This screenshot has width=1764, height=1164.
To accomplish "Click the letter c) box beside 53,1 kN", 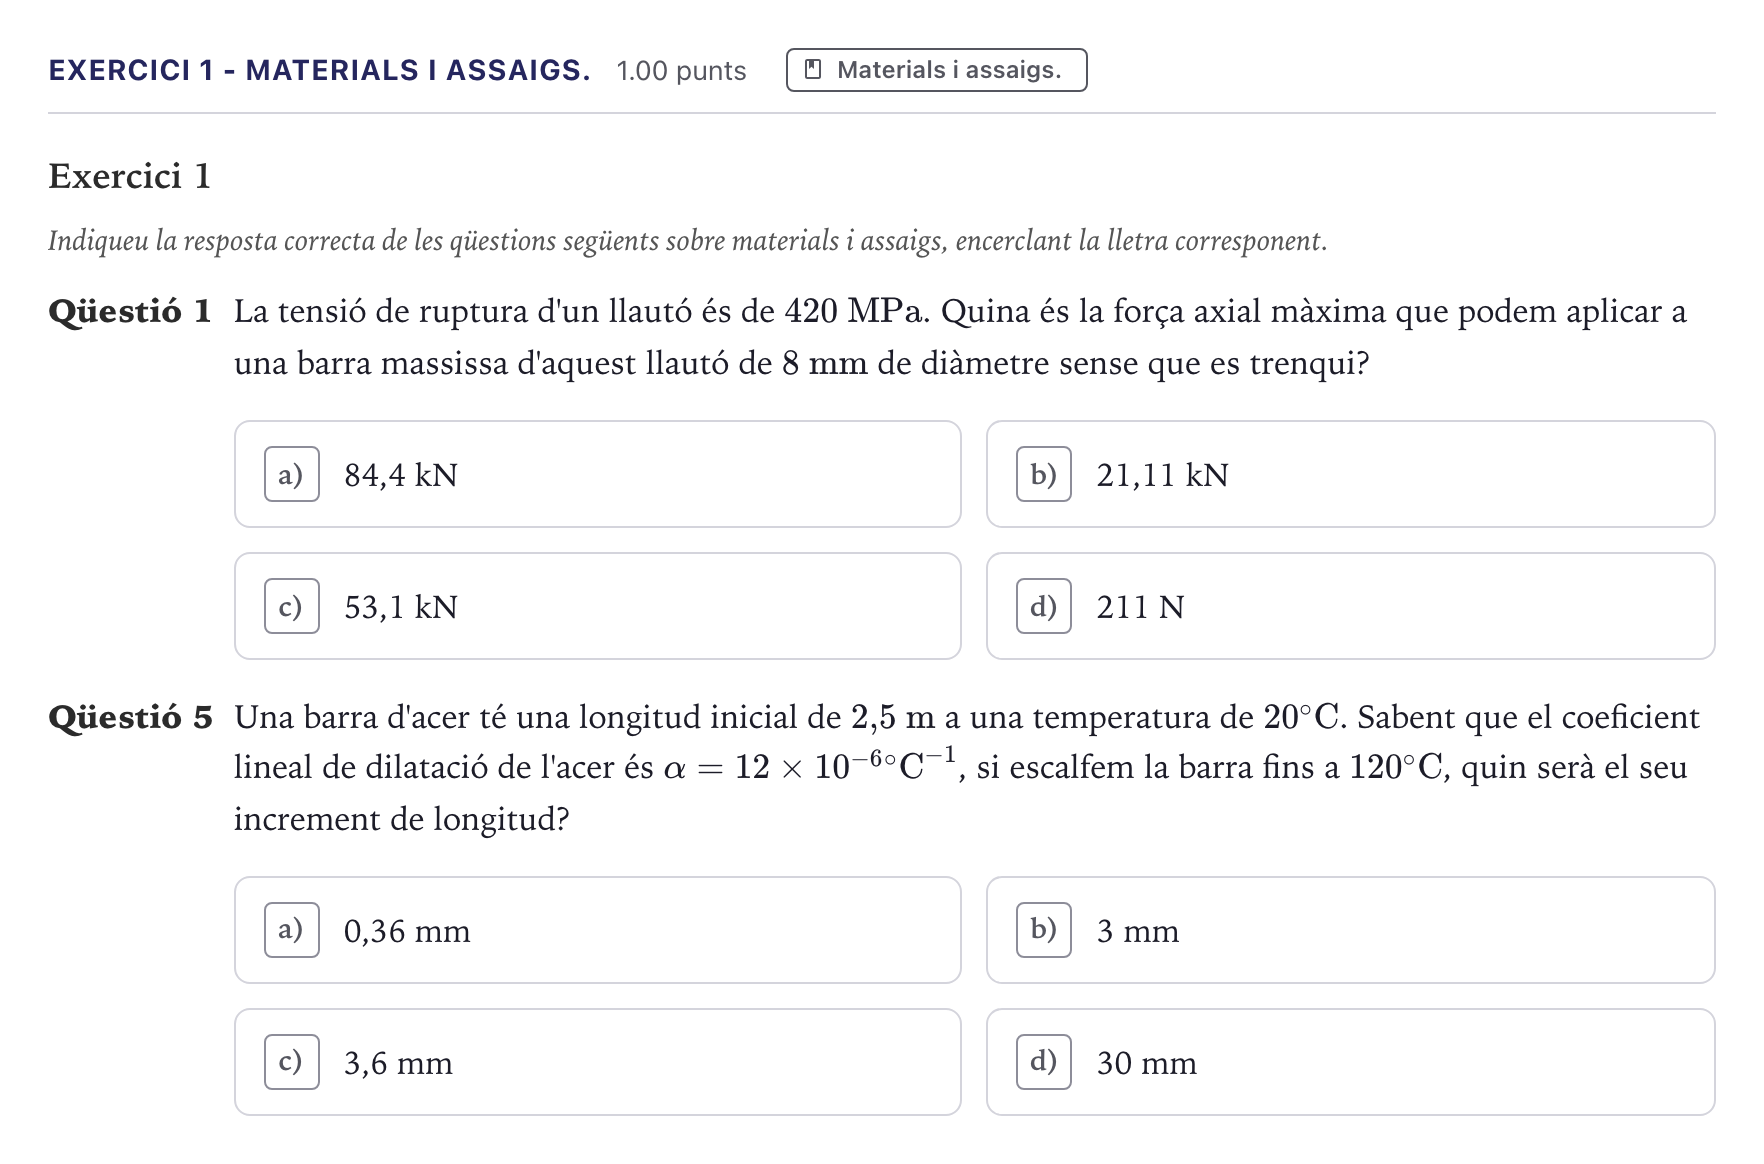I will pyautogui.click(x=292, y=606).
